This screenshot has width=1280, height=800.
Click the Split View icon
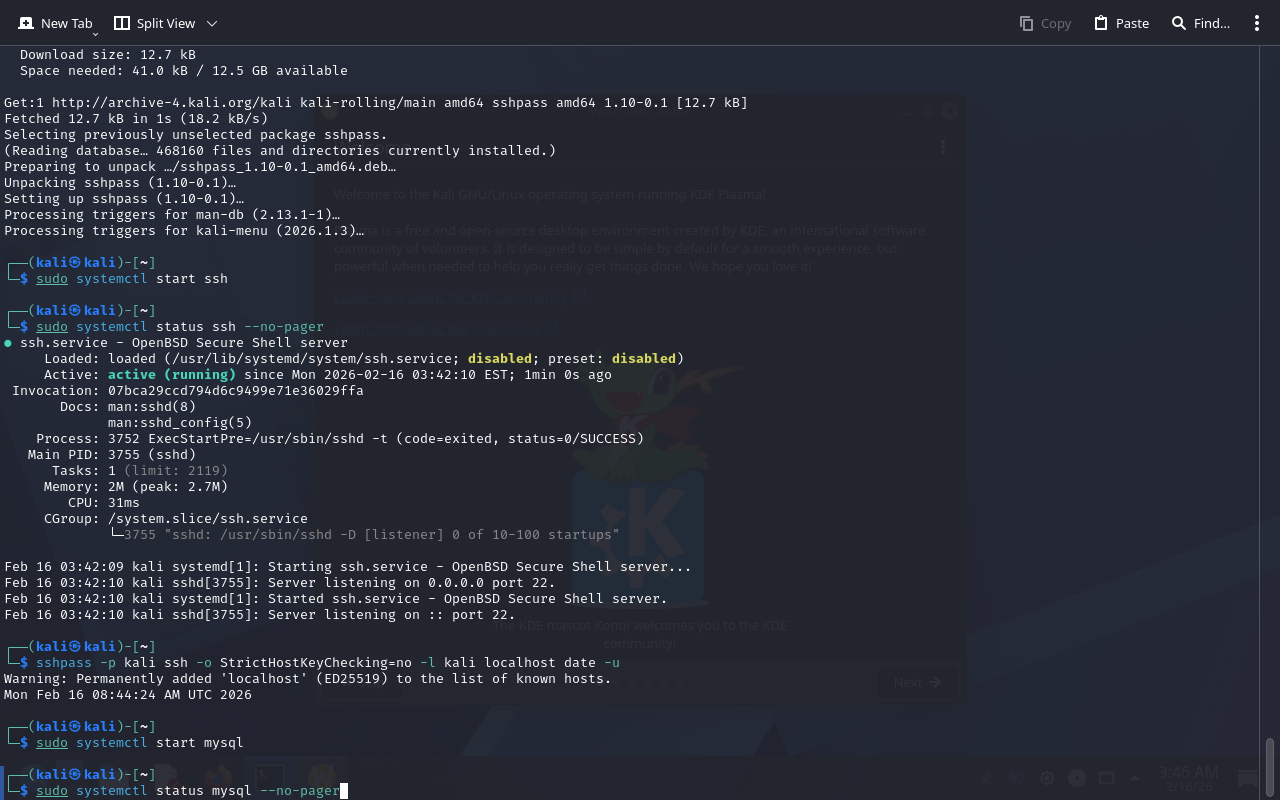122,23
